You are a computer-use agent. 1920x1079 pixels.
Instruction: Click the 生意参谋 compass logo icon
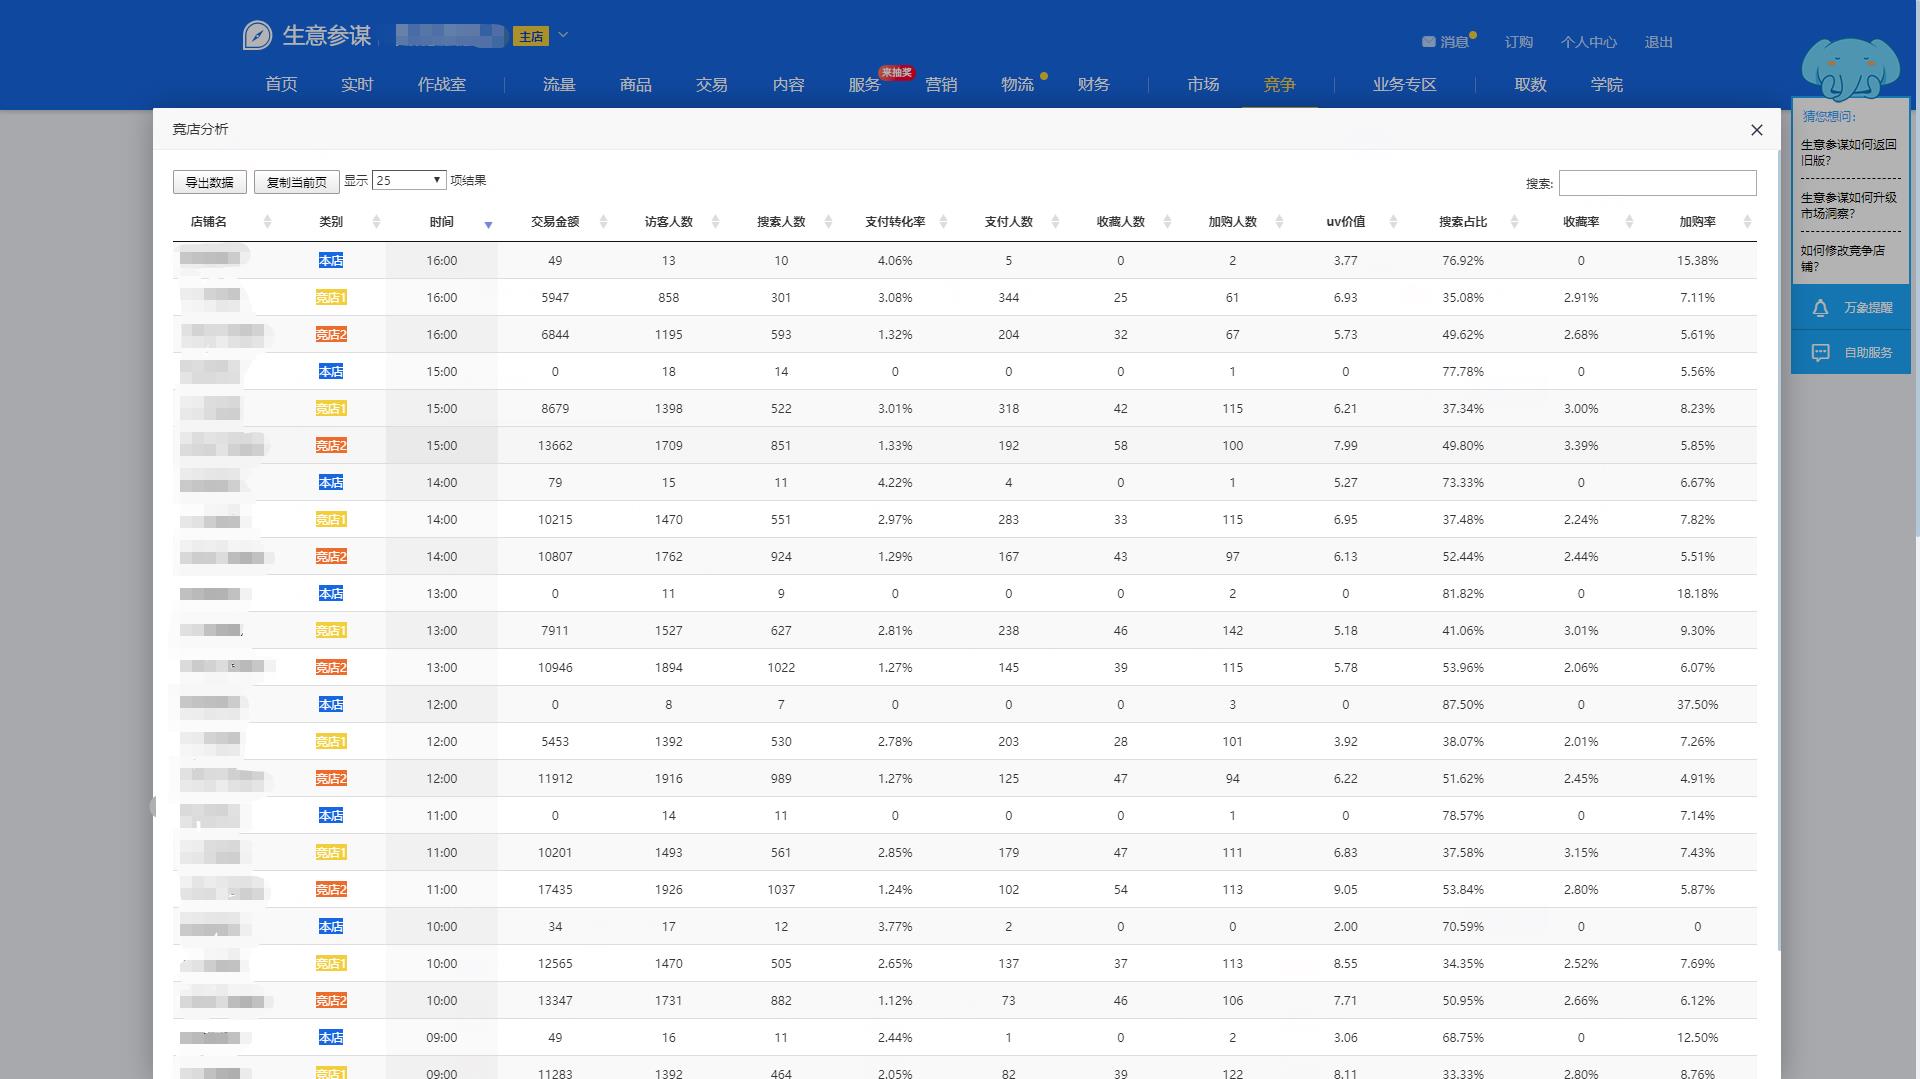pyautogui.click(x=257, y=36)
